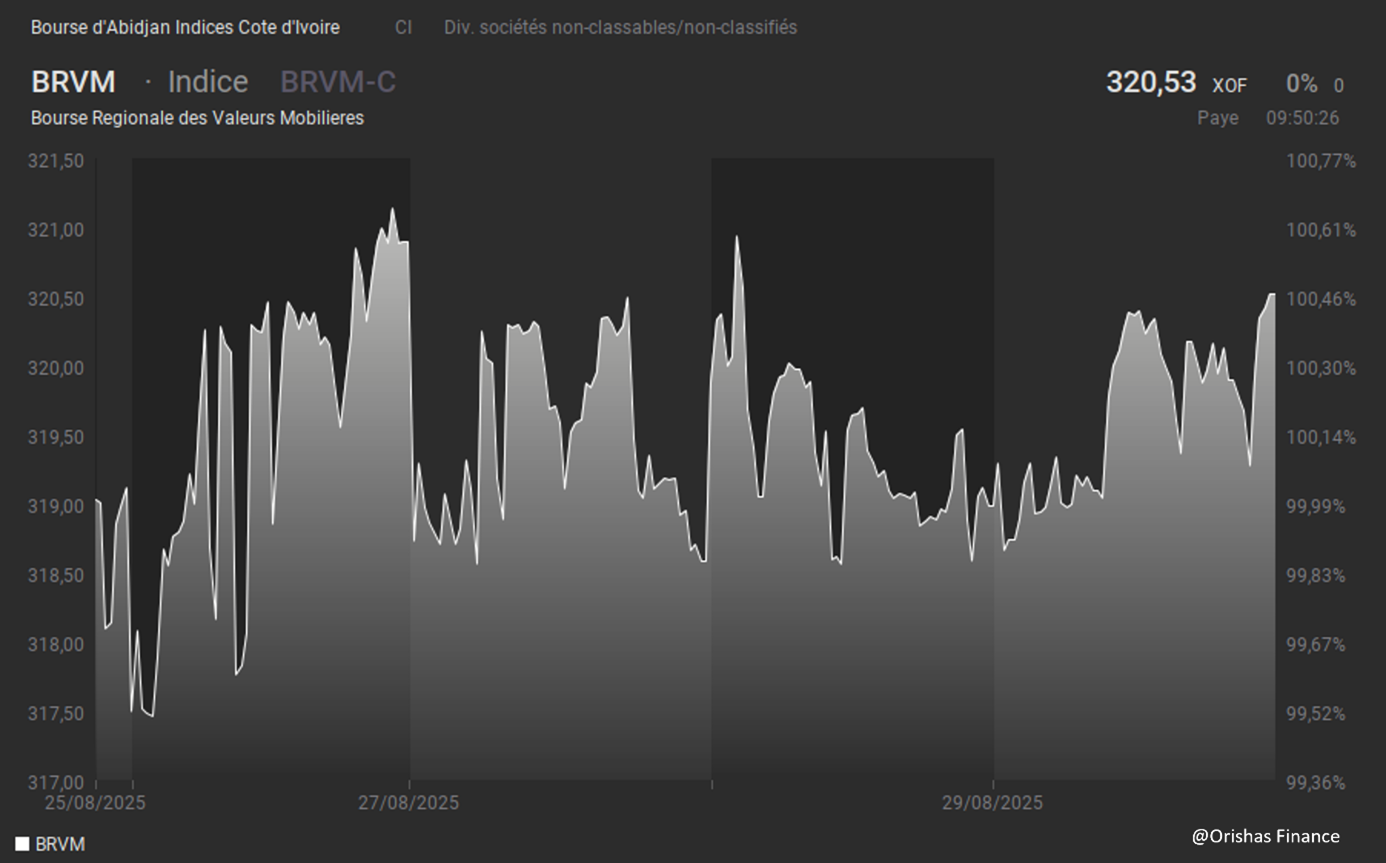Screen dimensions: 1386x863
Task: Click the white BRVM legend square
Action: [x=22, y=844]
